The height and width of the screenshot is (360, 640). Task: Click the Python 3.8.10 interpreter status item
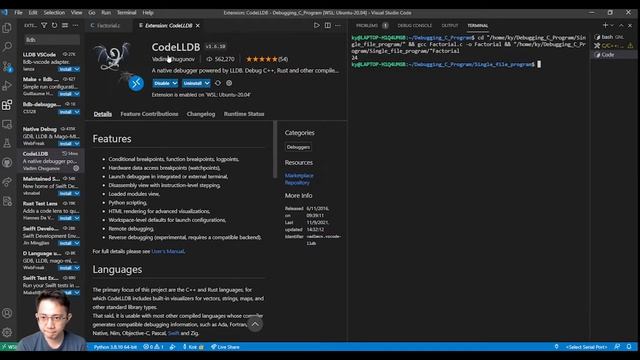(x=115, y=347)
